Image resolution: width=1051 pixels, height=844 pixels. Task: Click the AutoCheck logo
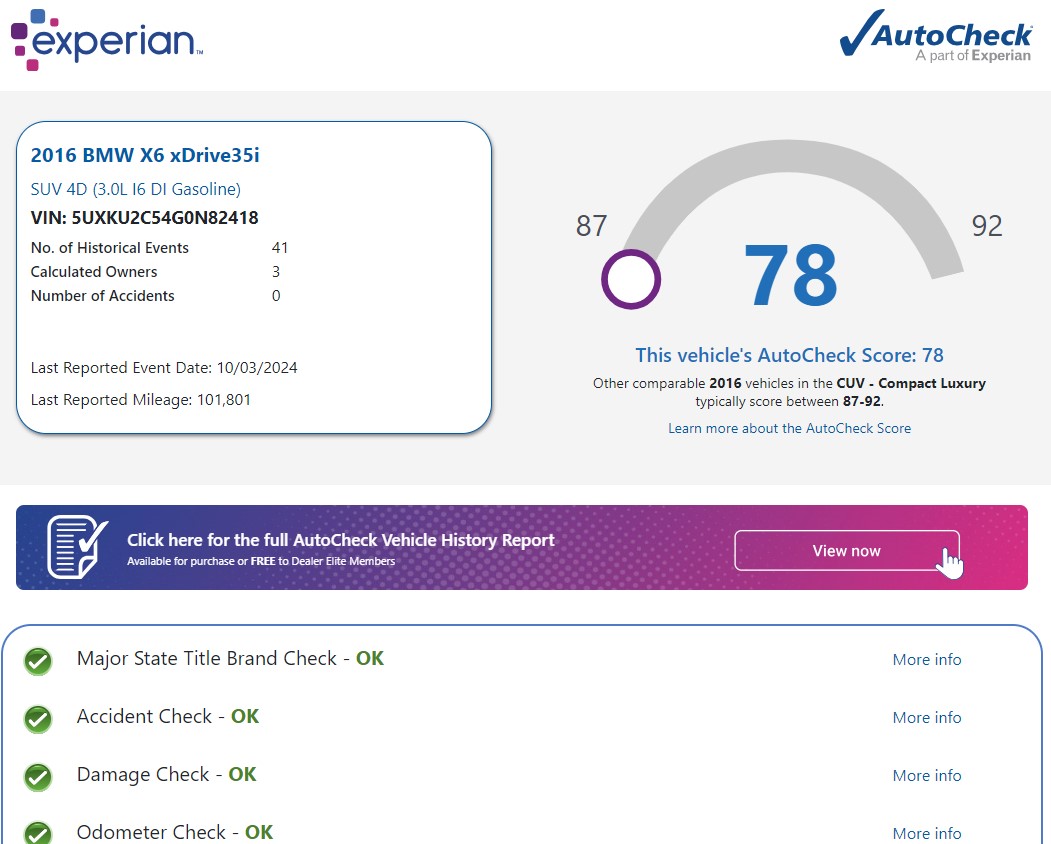coord(935,37)
